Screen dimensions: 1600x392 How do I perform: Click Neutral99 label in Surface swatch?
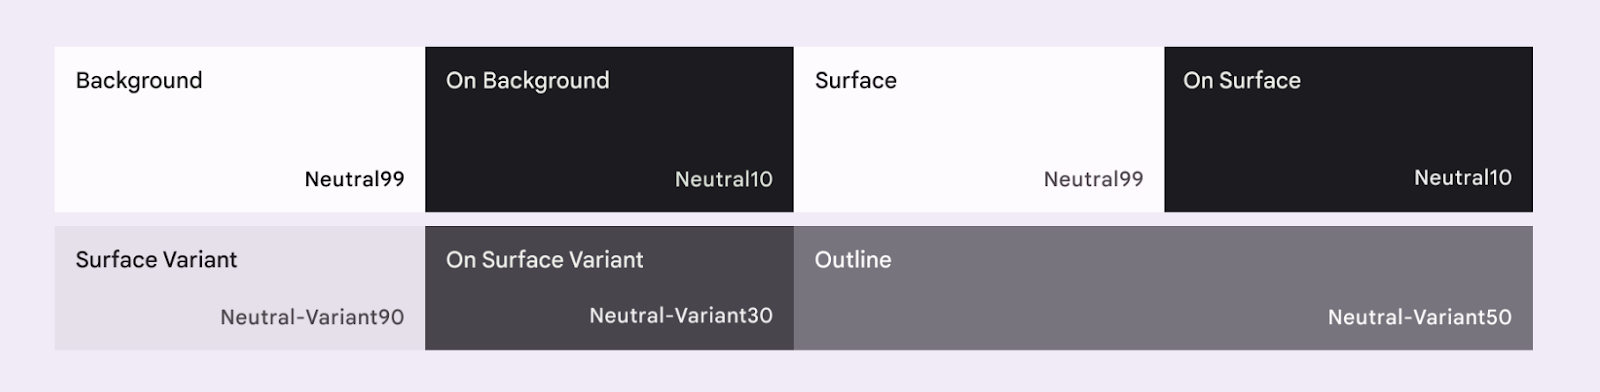[x=1094, y=180]
